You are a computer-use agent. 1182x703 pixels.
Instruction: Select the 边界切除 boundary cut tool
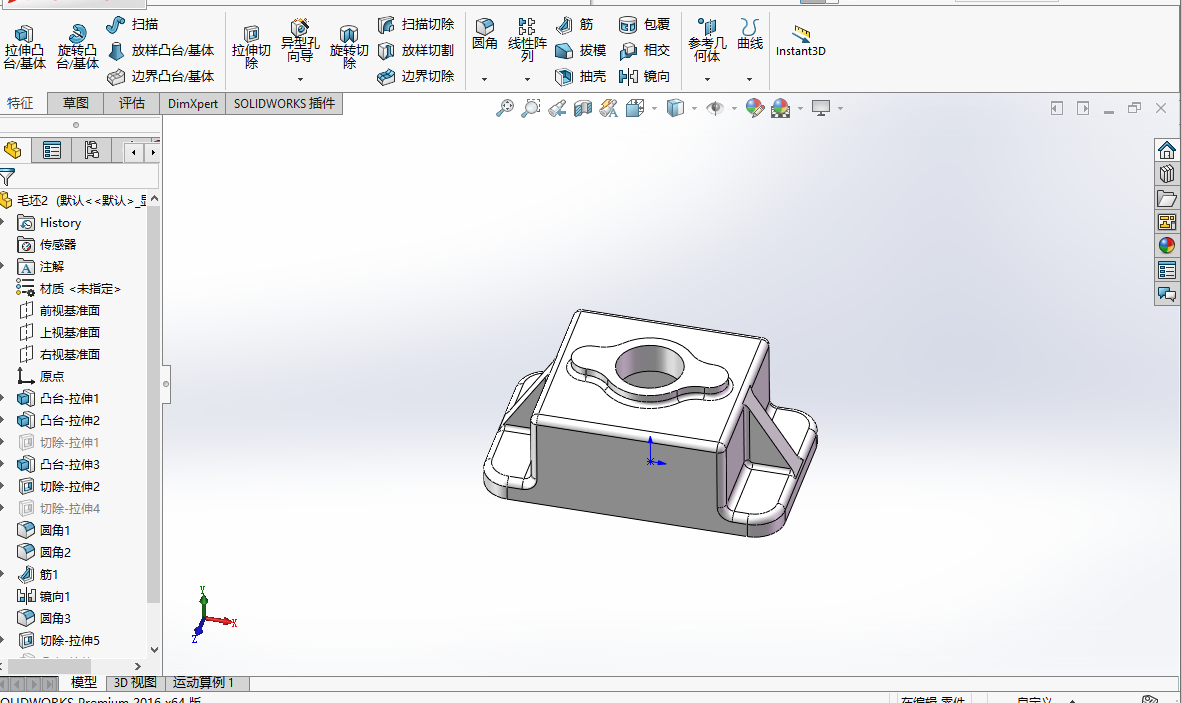[415, 76]
